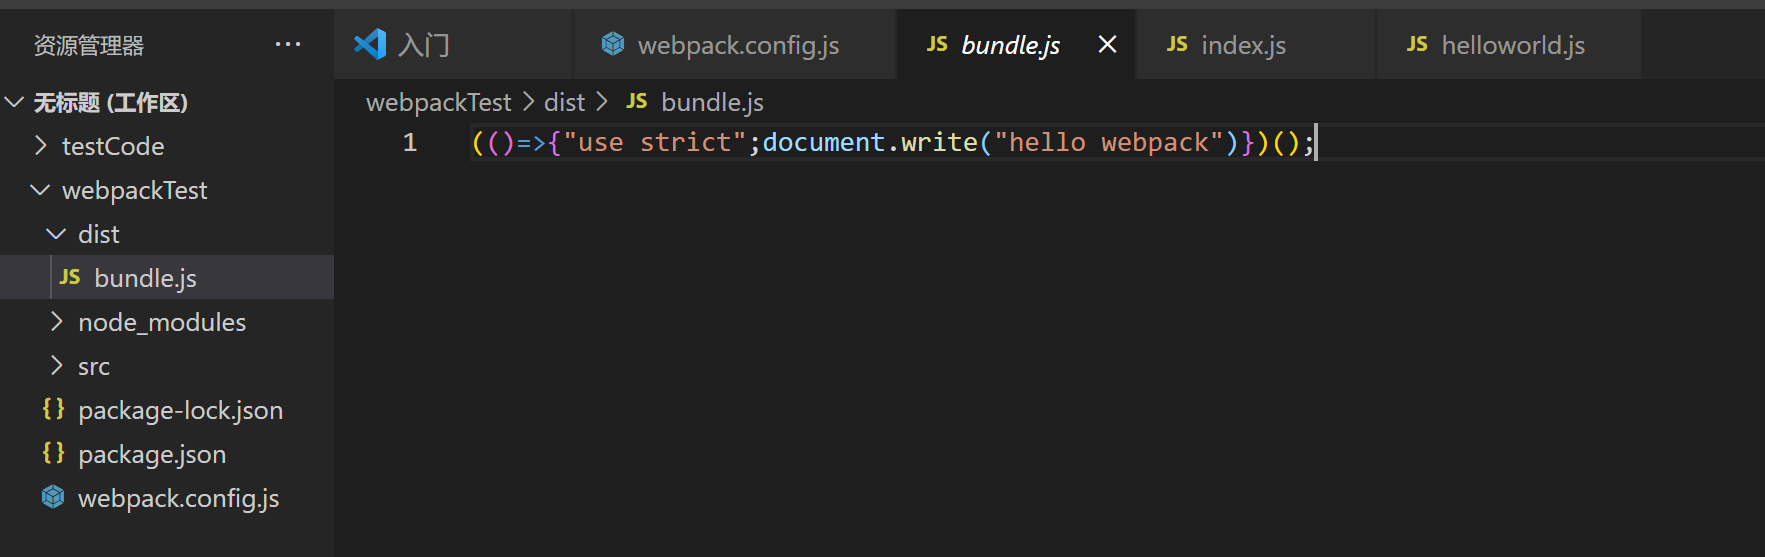Open explorer more actions ellipsis menu
This screenshot has width=1765, height=557.
[x=288, y=44]
